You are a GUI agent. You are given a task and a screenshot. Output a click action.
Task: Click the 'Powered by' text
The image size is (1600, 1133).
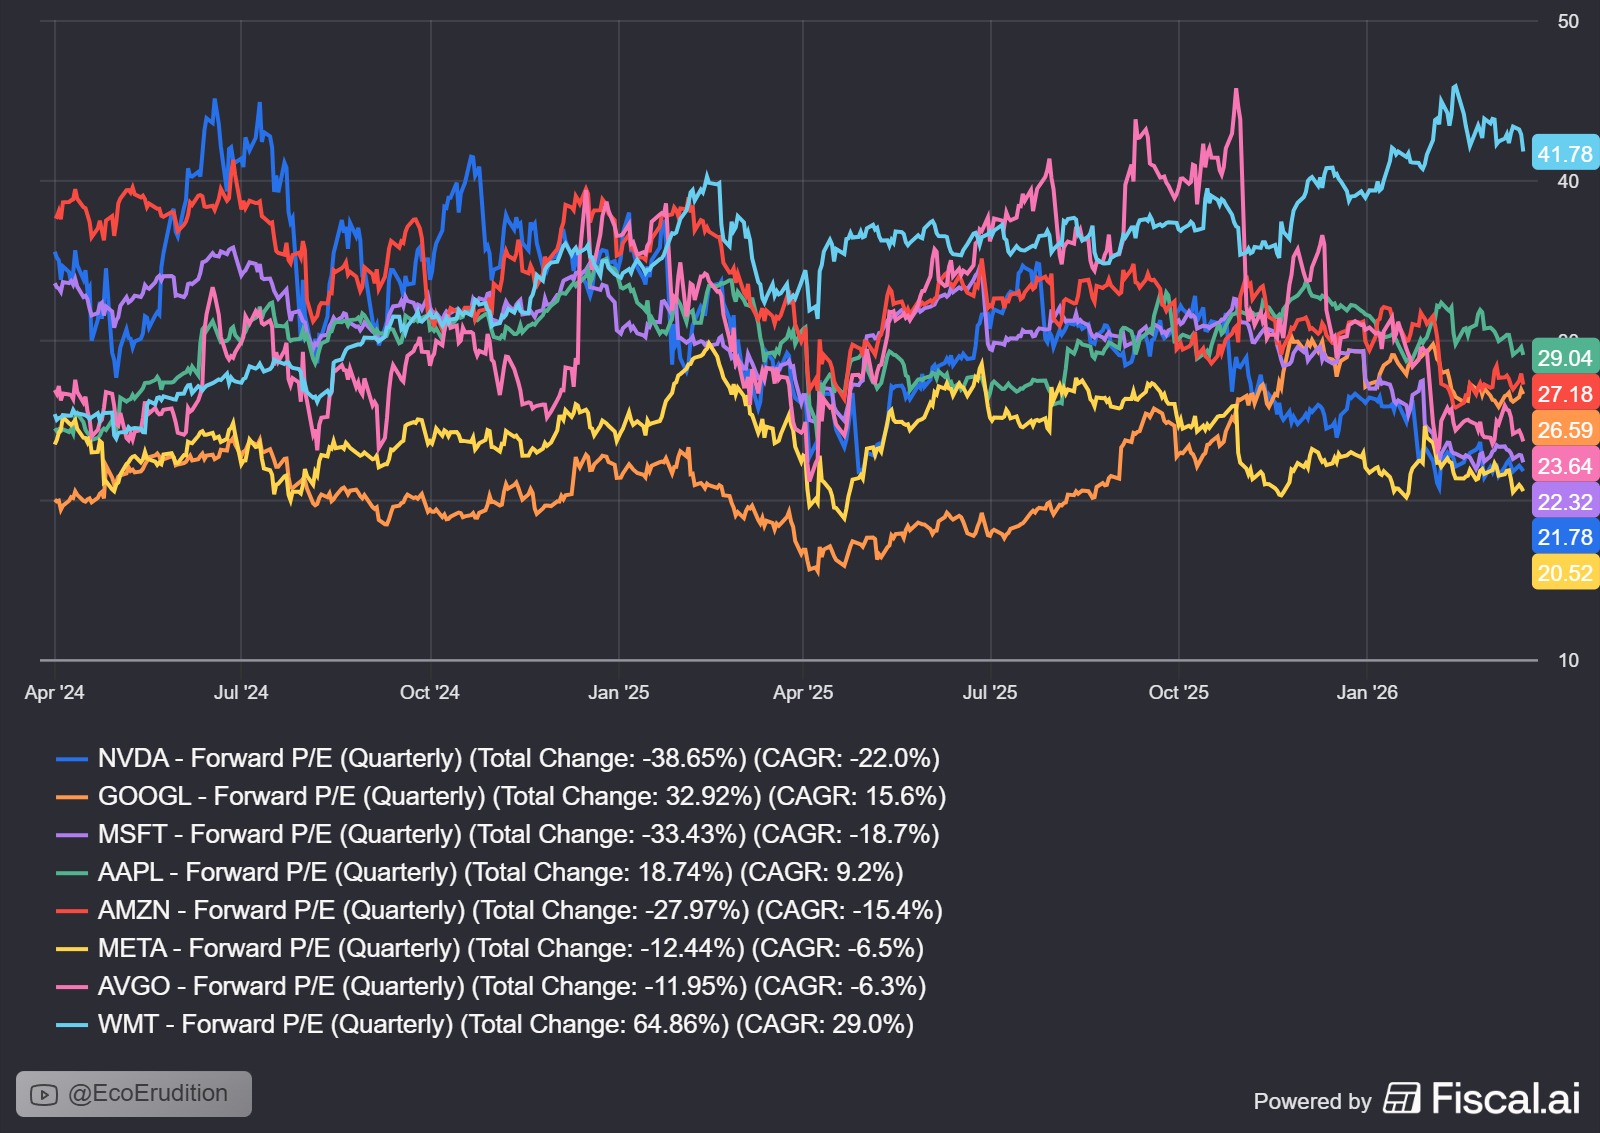[x=1312, y=1101]
